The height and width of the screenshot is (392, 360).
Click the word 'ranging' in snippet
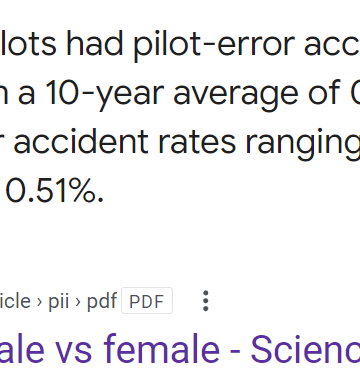(x=303, y=144)
